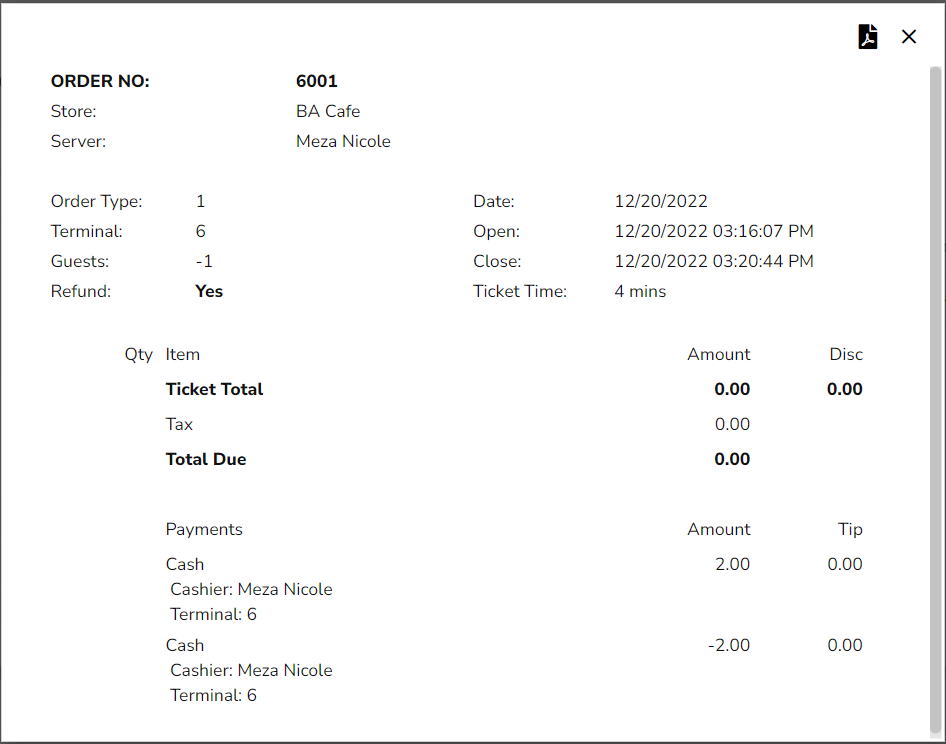Click the vertical scrollbar of the receipt

(935, 400)
